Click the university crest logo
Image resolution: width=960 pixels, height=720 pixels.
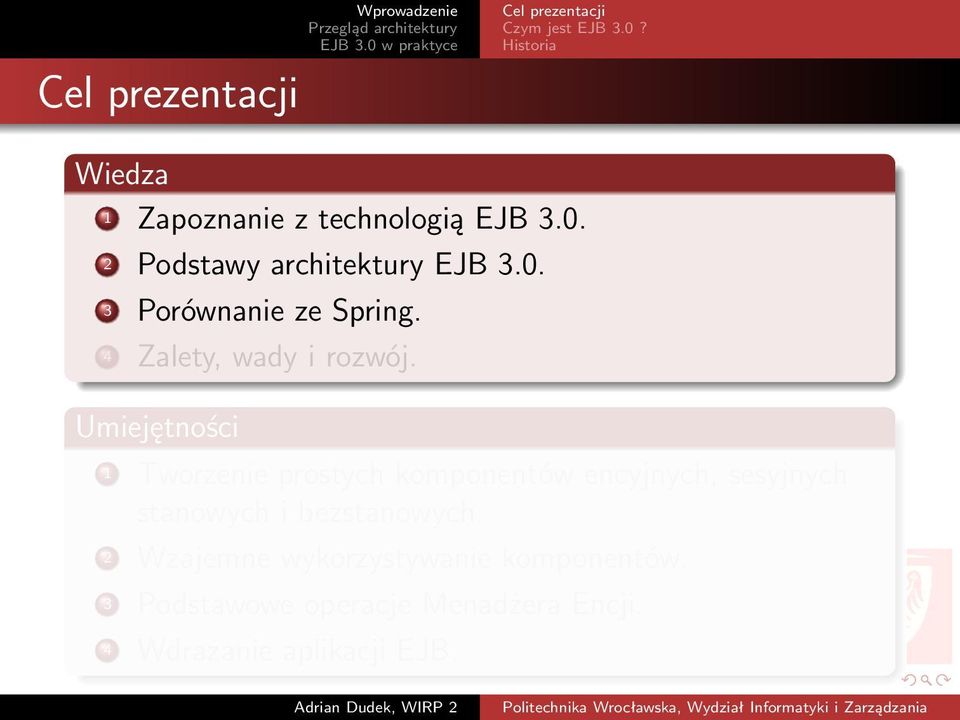click(929, 606)
